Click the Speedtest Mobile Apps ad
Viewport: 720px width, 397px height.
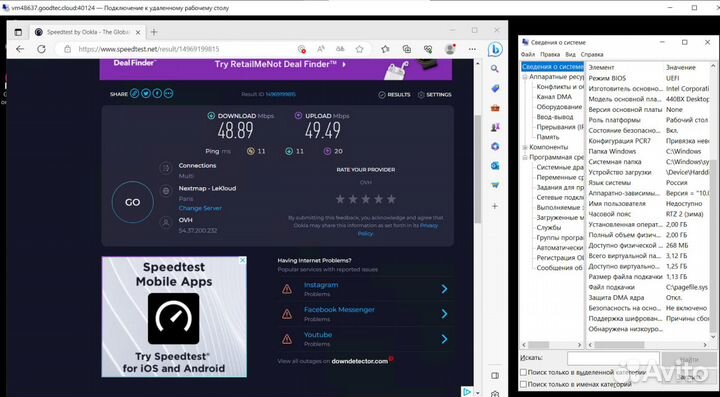pyautogui.click(x=174, y=317)
